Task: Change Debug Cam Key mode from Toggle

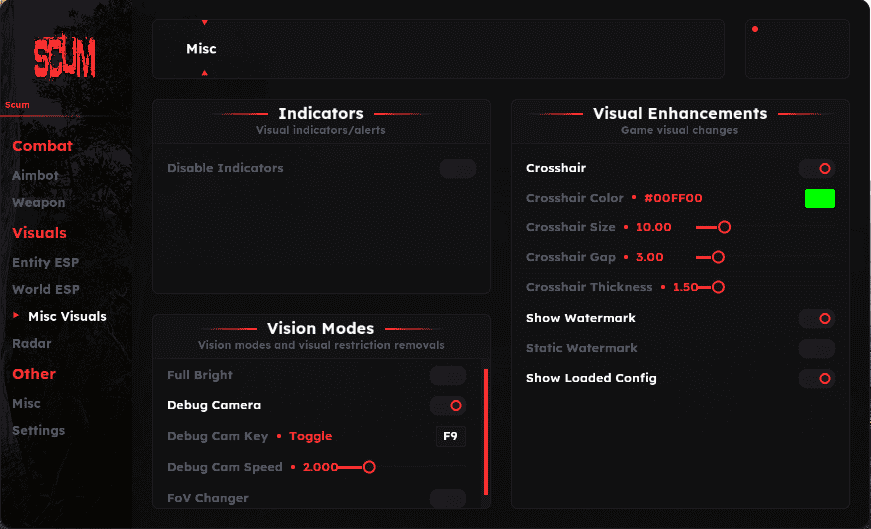Action: 311,436
